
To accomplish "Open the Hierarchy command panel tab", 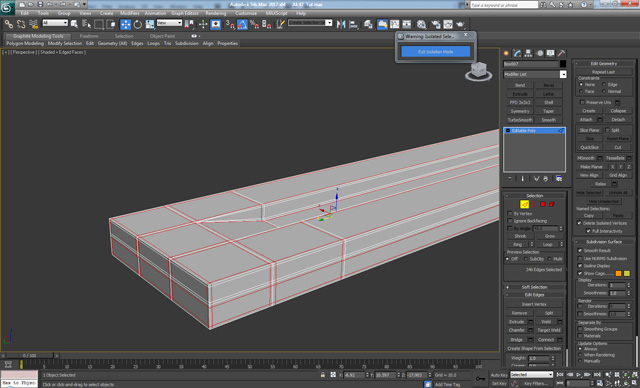I will coord(529,53).
